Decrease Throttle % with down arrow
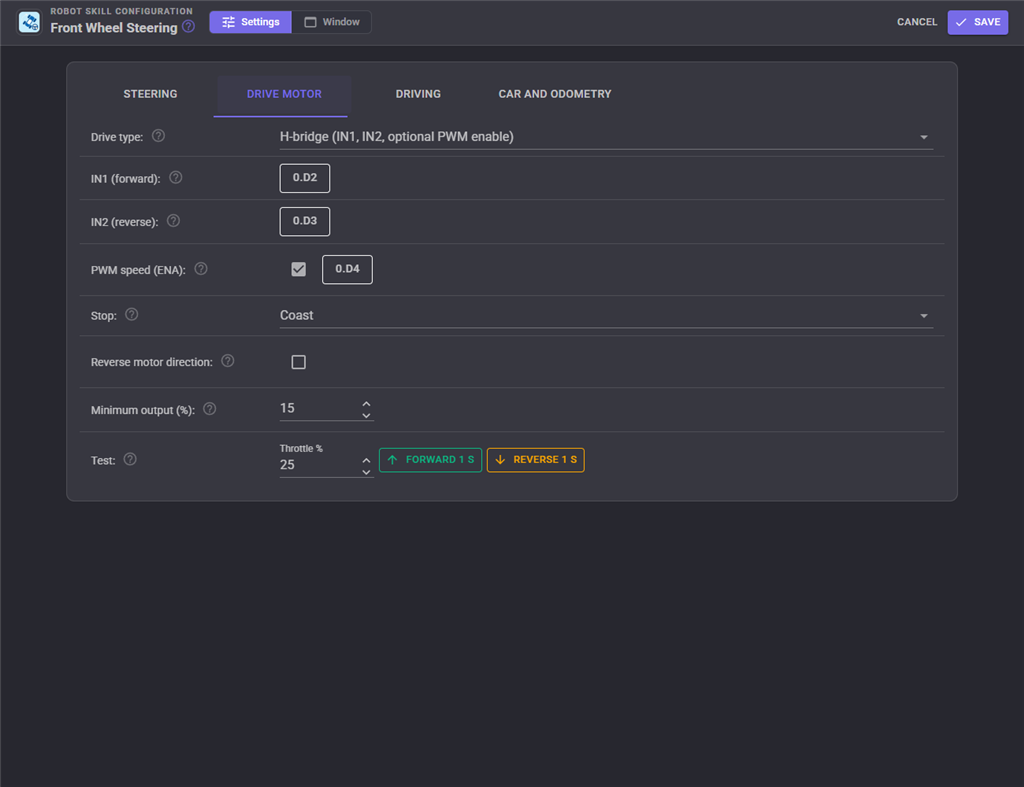Screen dimensions: 1024x787 tap(366, 472)
